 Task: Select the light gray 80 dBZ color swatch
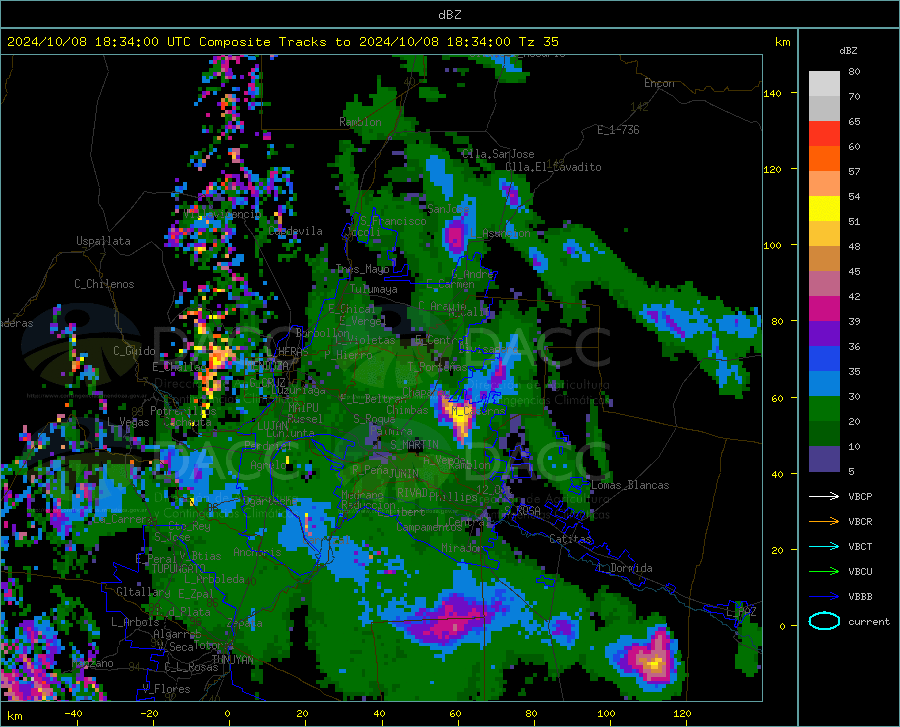(824, 83)
